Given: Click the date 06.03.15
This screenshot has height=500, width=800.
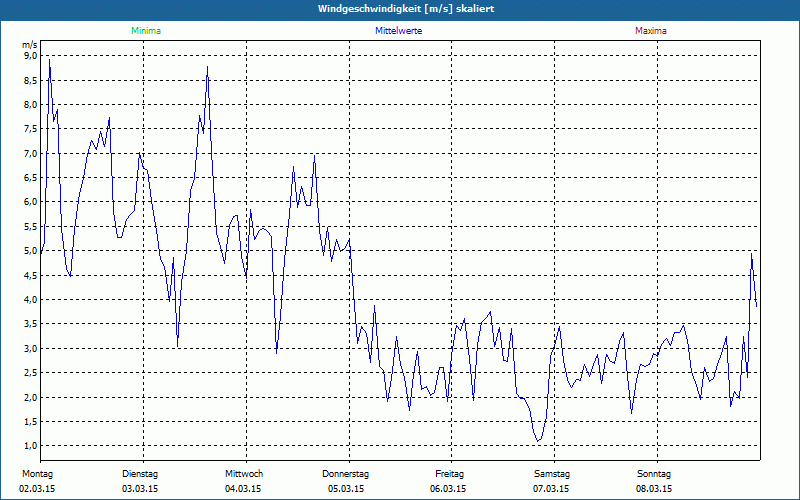Looking at the screenshot, I should 448,489.
